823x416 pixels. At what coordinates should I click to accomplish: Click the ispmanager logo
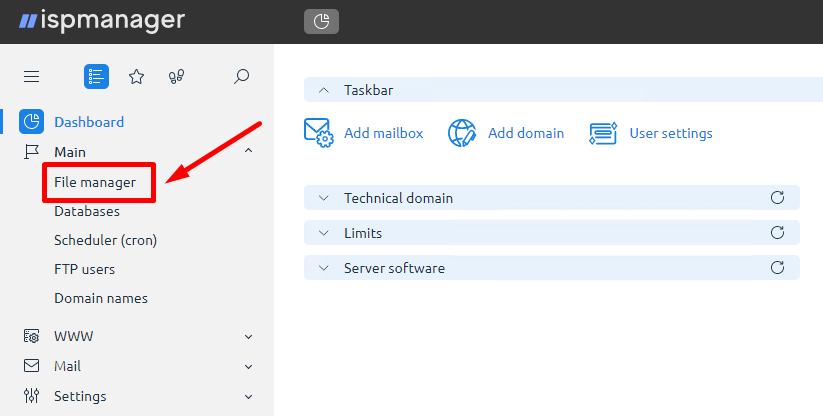click(102, 20)
